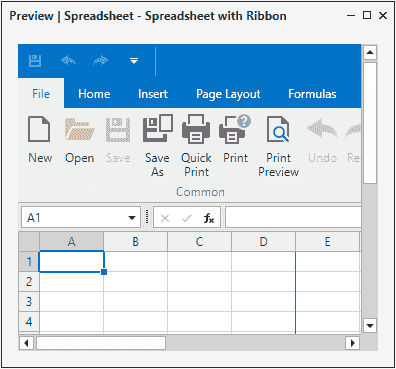The height and width of the screenshot is (369, 396).
Task: Click the ribbon's large Save button
Action: click(x=118, y=140)
